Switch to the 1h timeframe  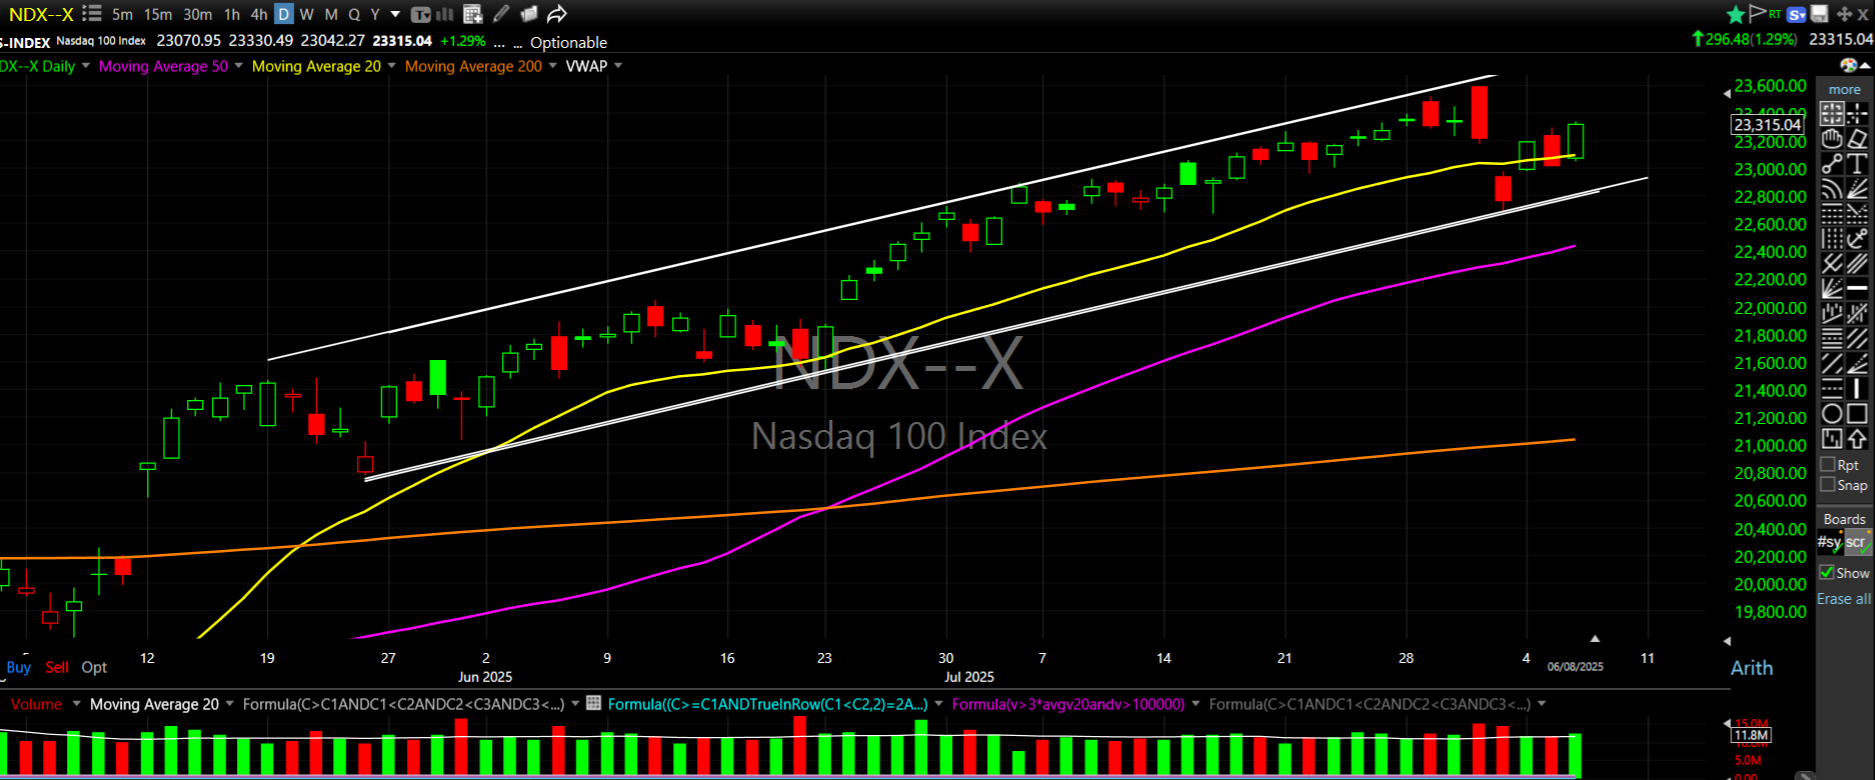pyautogui.click(x=232, y=14)
